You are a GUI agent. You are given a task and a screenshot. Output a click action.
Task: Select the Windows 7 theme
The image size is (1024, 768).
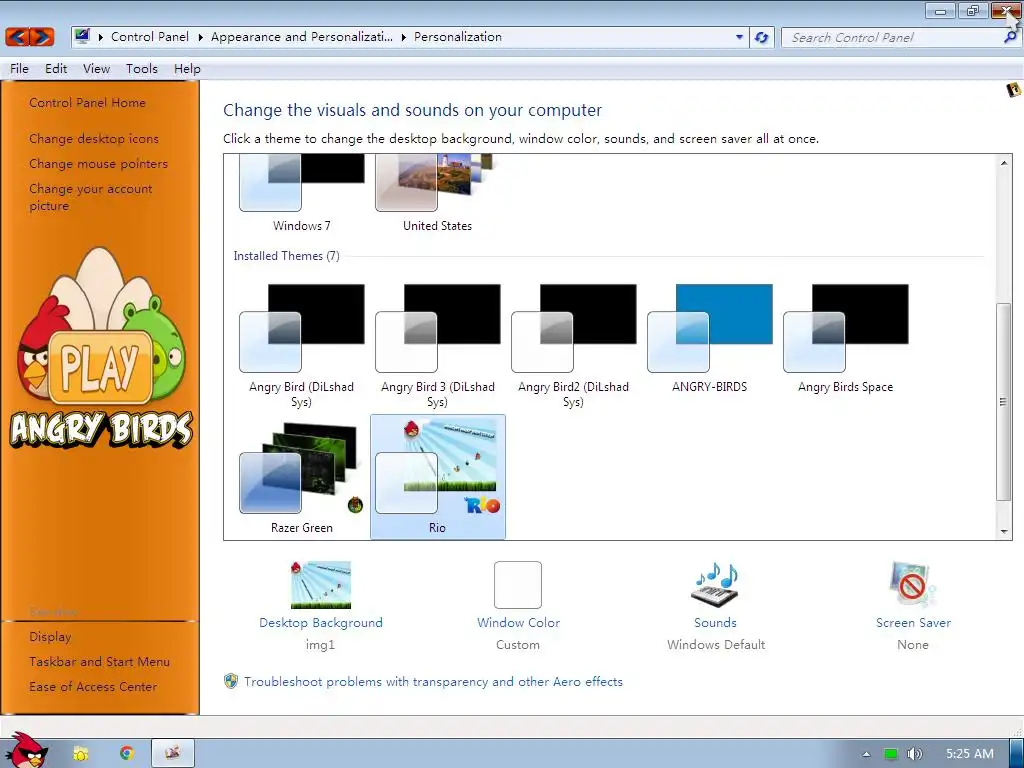coord(302,193)
